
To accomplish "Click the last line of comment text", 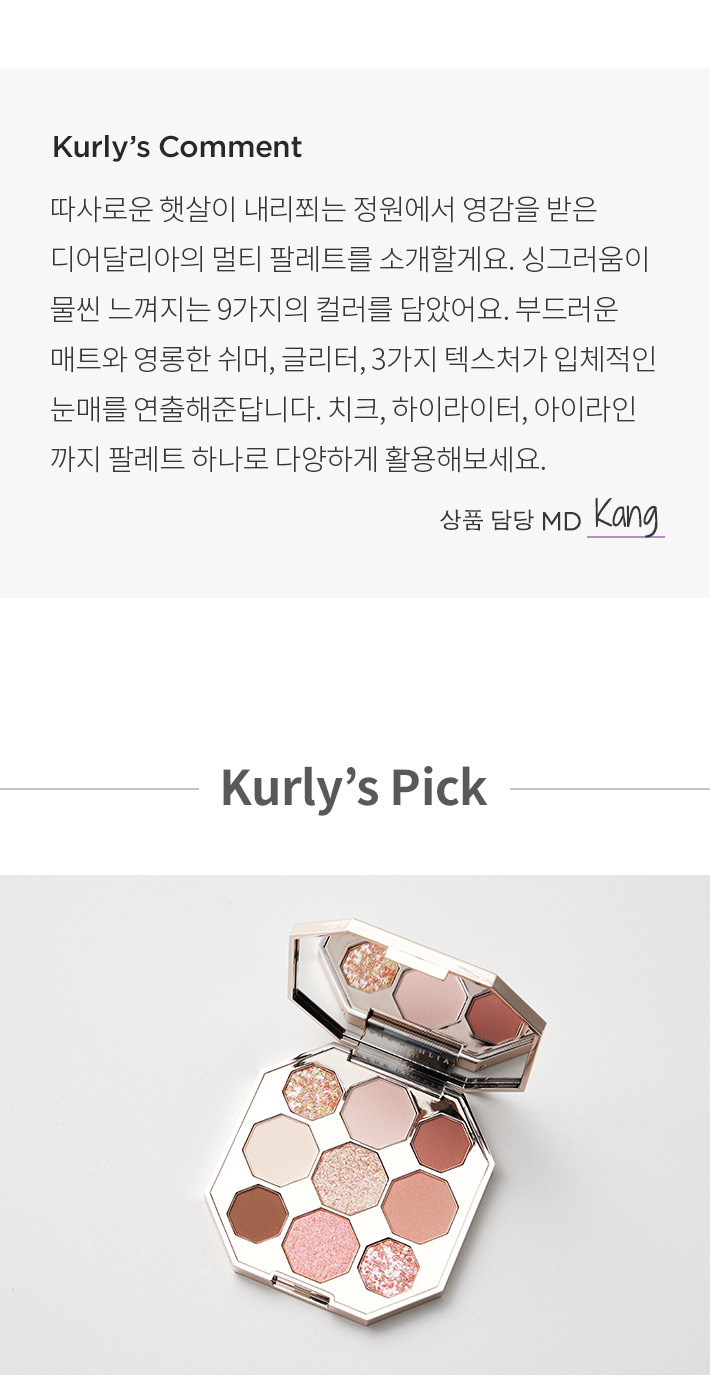I will pyautogui.click(x=298, y=460).
